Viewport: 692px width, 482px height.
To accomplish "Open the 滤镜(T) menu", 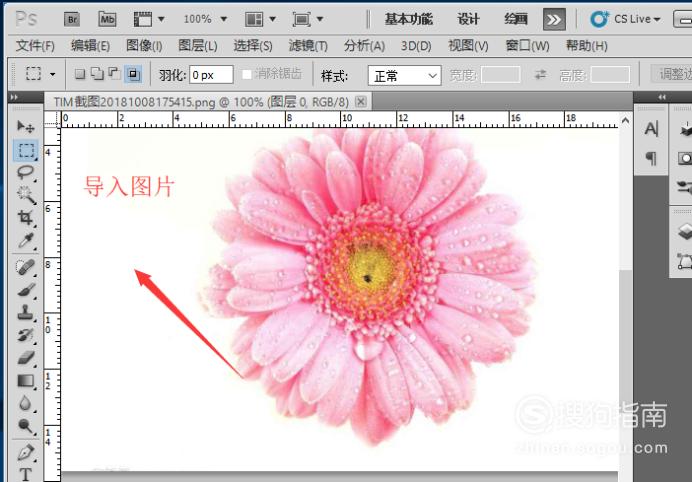I will pyautogui.click(x=308, y=46).
